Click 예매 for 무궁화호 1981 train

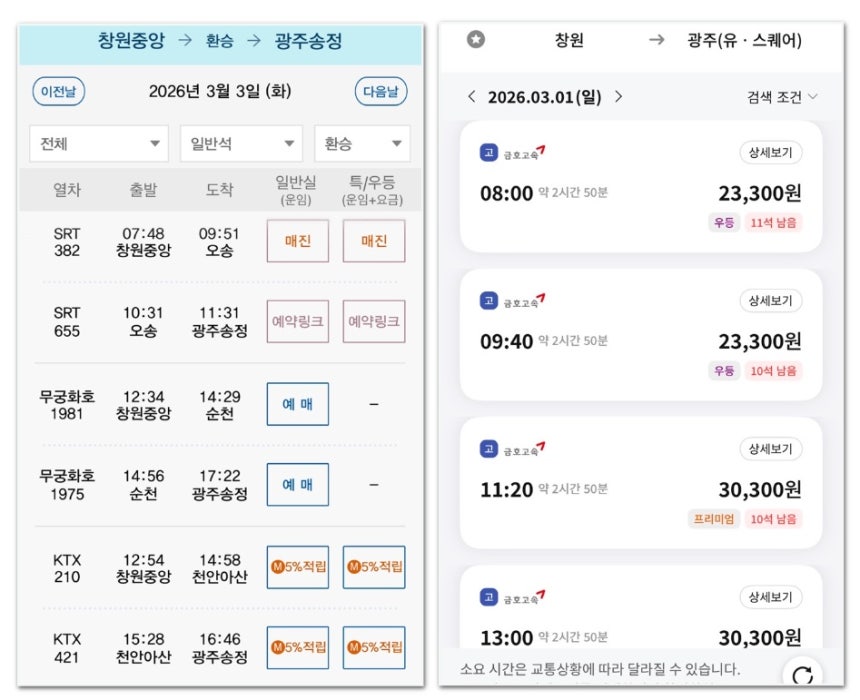coord(297,404)
